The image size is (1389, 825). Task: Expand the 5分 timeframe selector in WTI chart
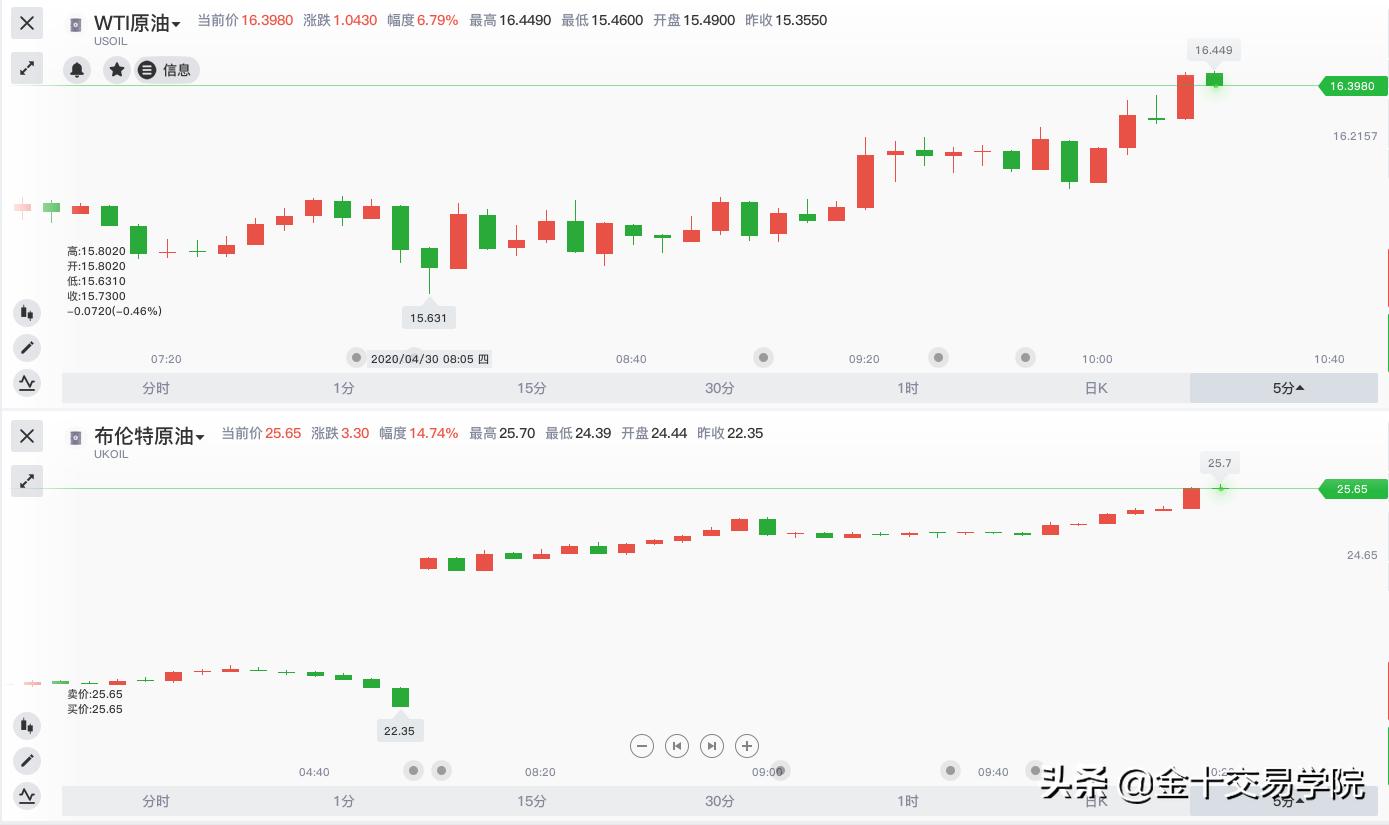1287,388
